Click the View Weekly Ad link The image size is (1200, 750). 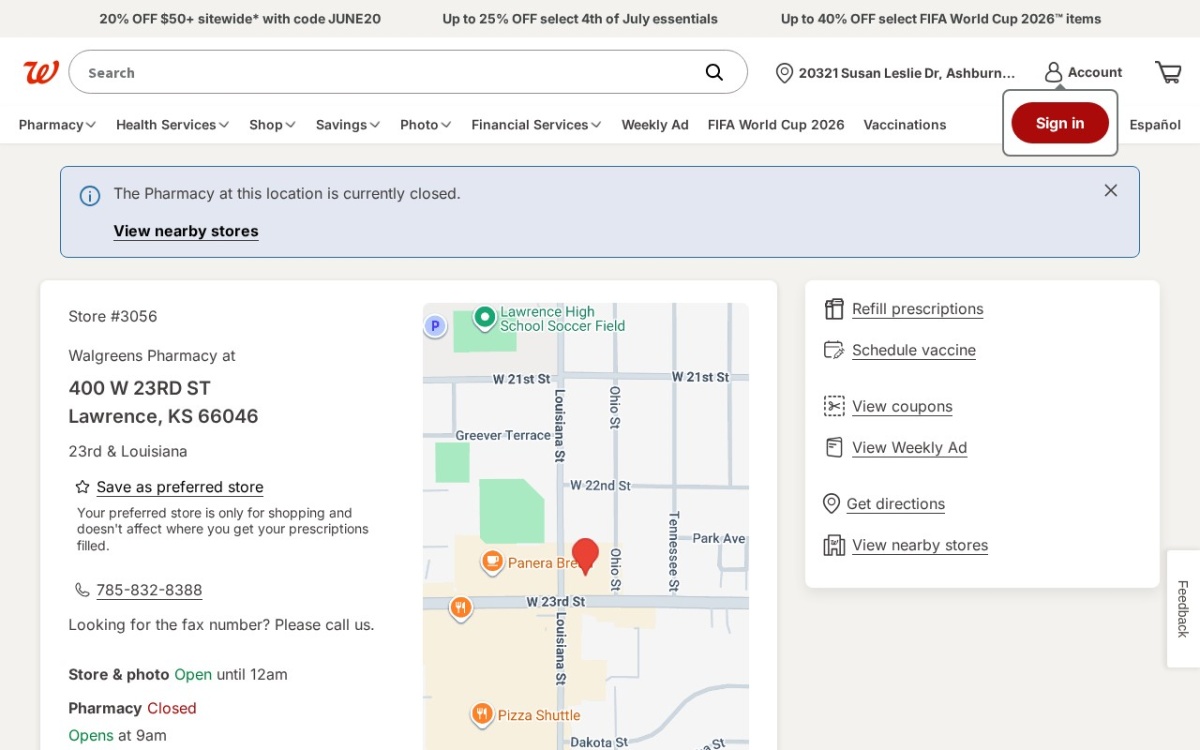click(909, 447)
